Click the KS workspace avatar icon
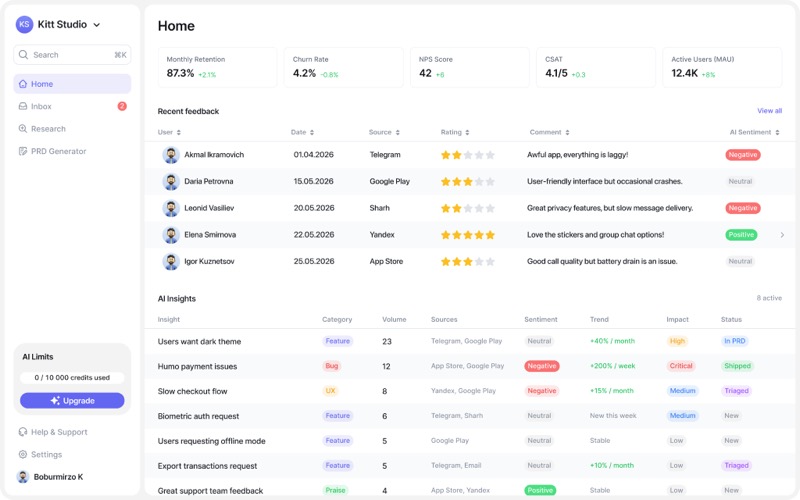 (x=24, y=24)
